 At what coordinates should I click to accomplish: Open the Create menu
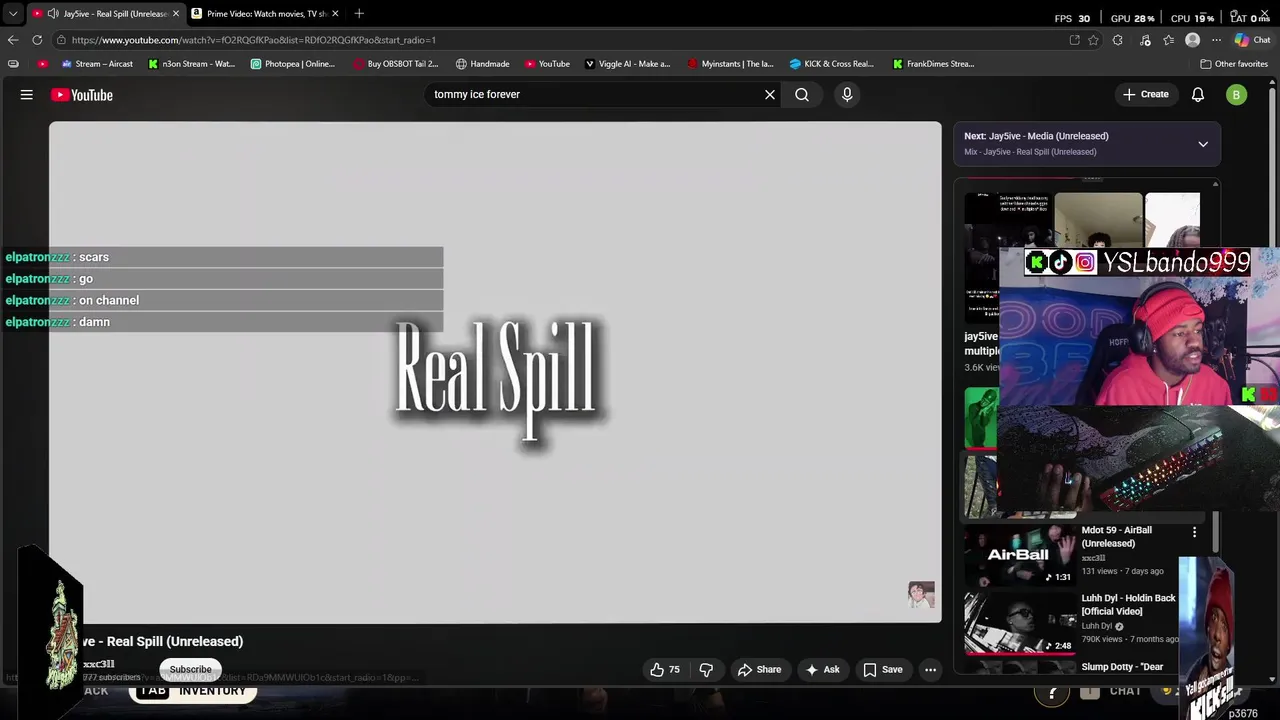point(1145,94)
